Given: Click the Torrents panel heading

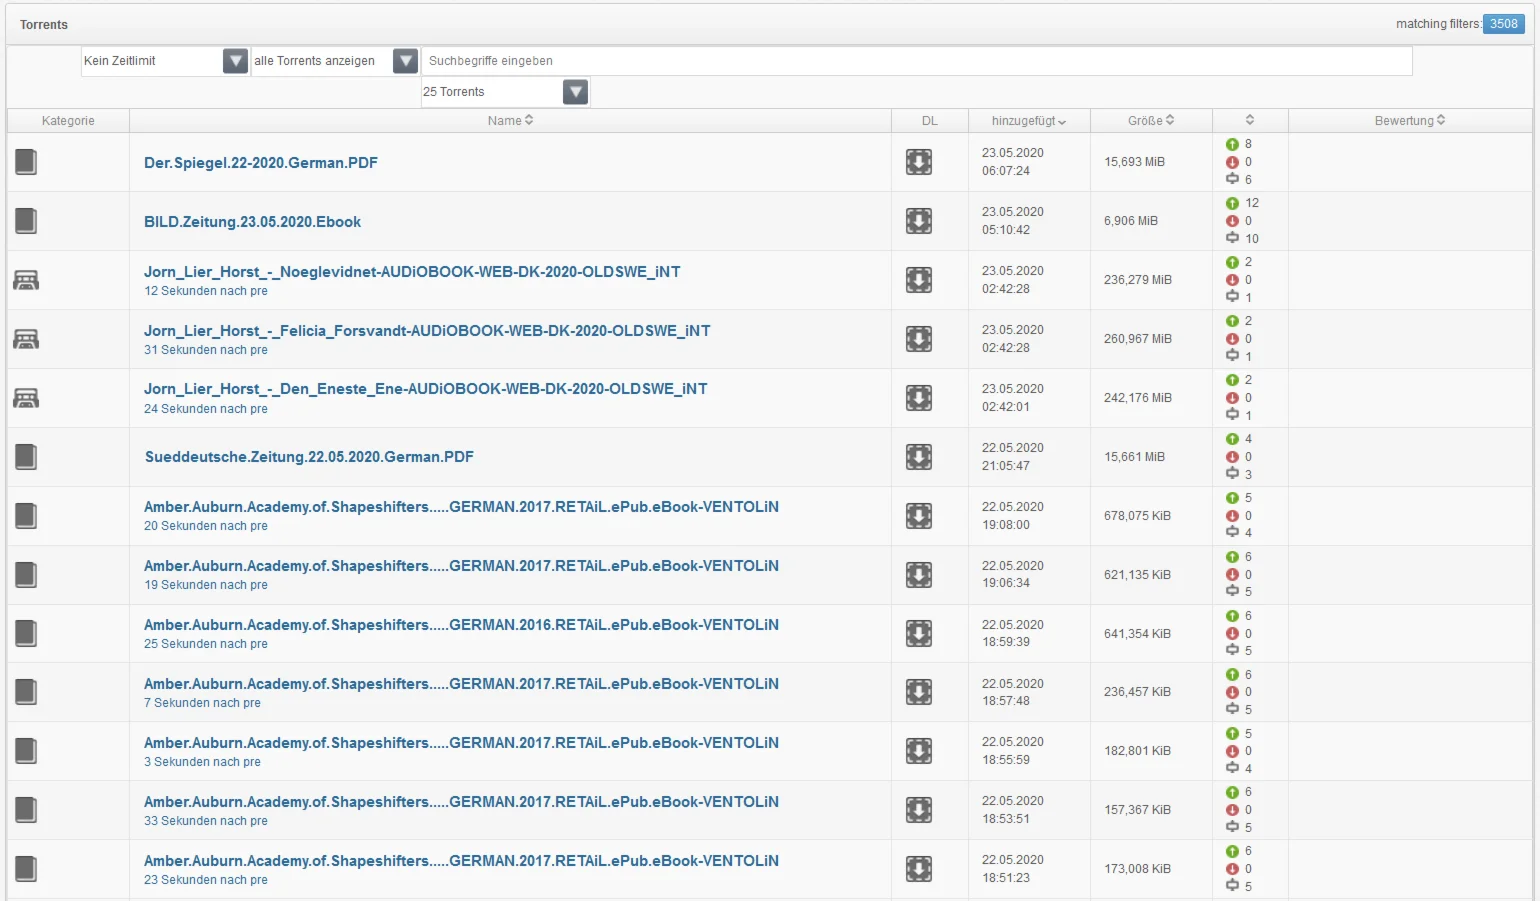Looking at the screenshot, I should click(x=44, y=25).
